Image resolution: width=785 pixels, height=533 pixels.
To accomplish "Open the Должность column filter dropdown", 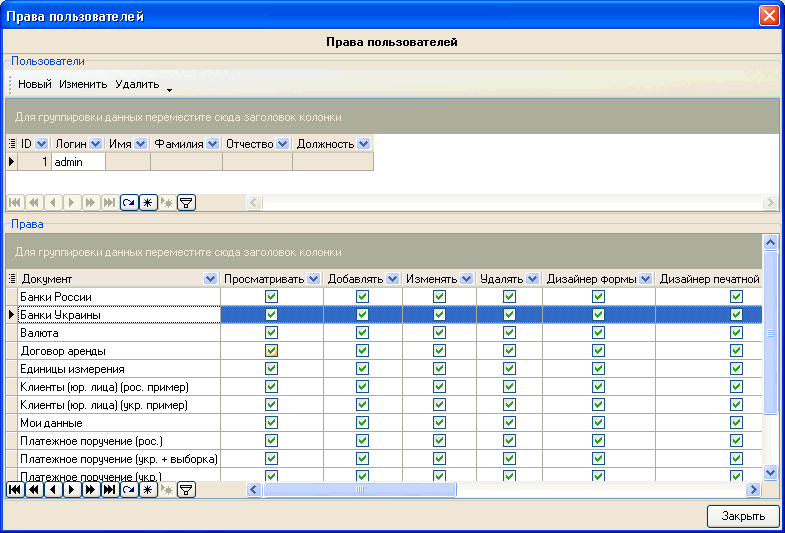I will tap(363, 144).
